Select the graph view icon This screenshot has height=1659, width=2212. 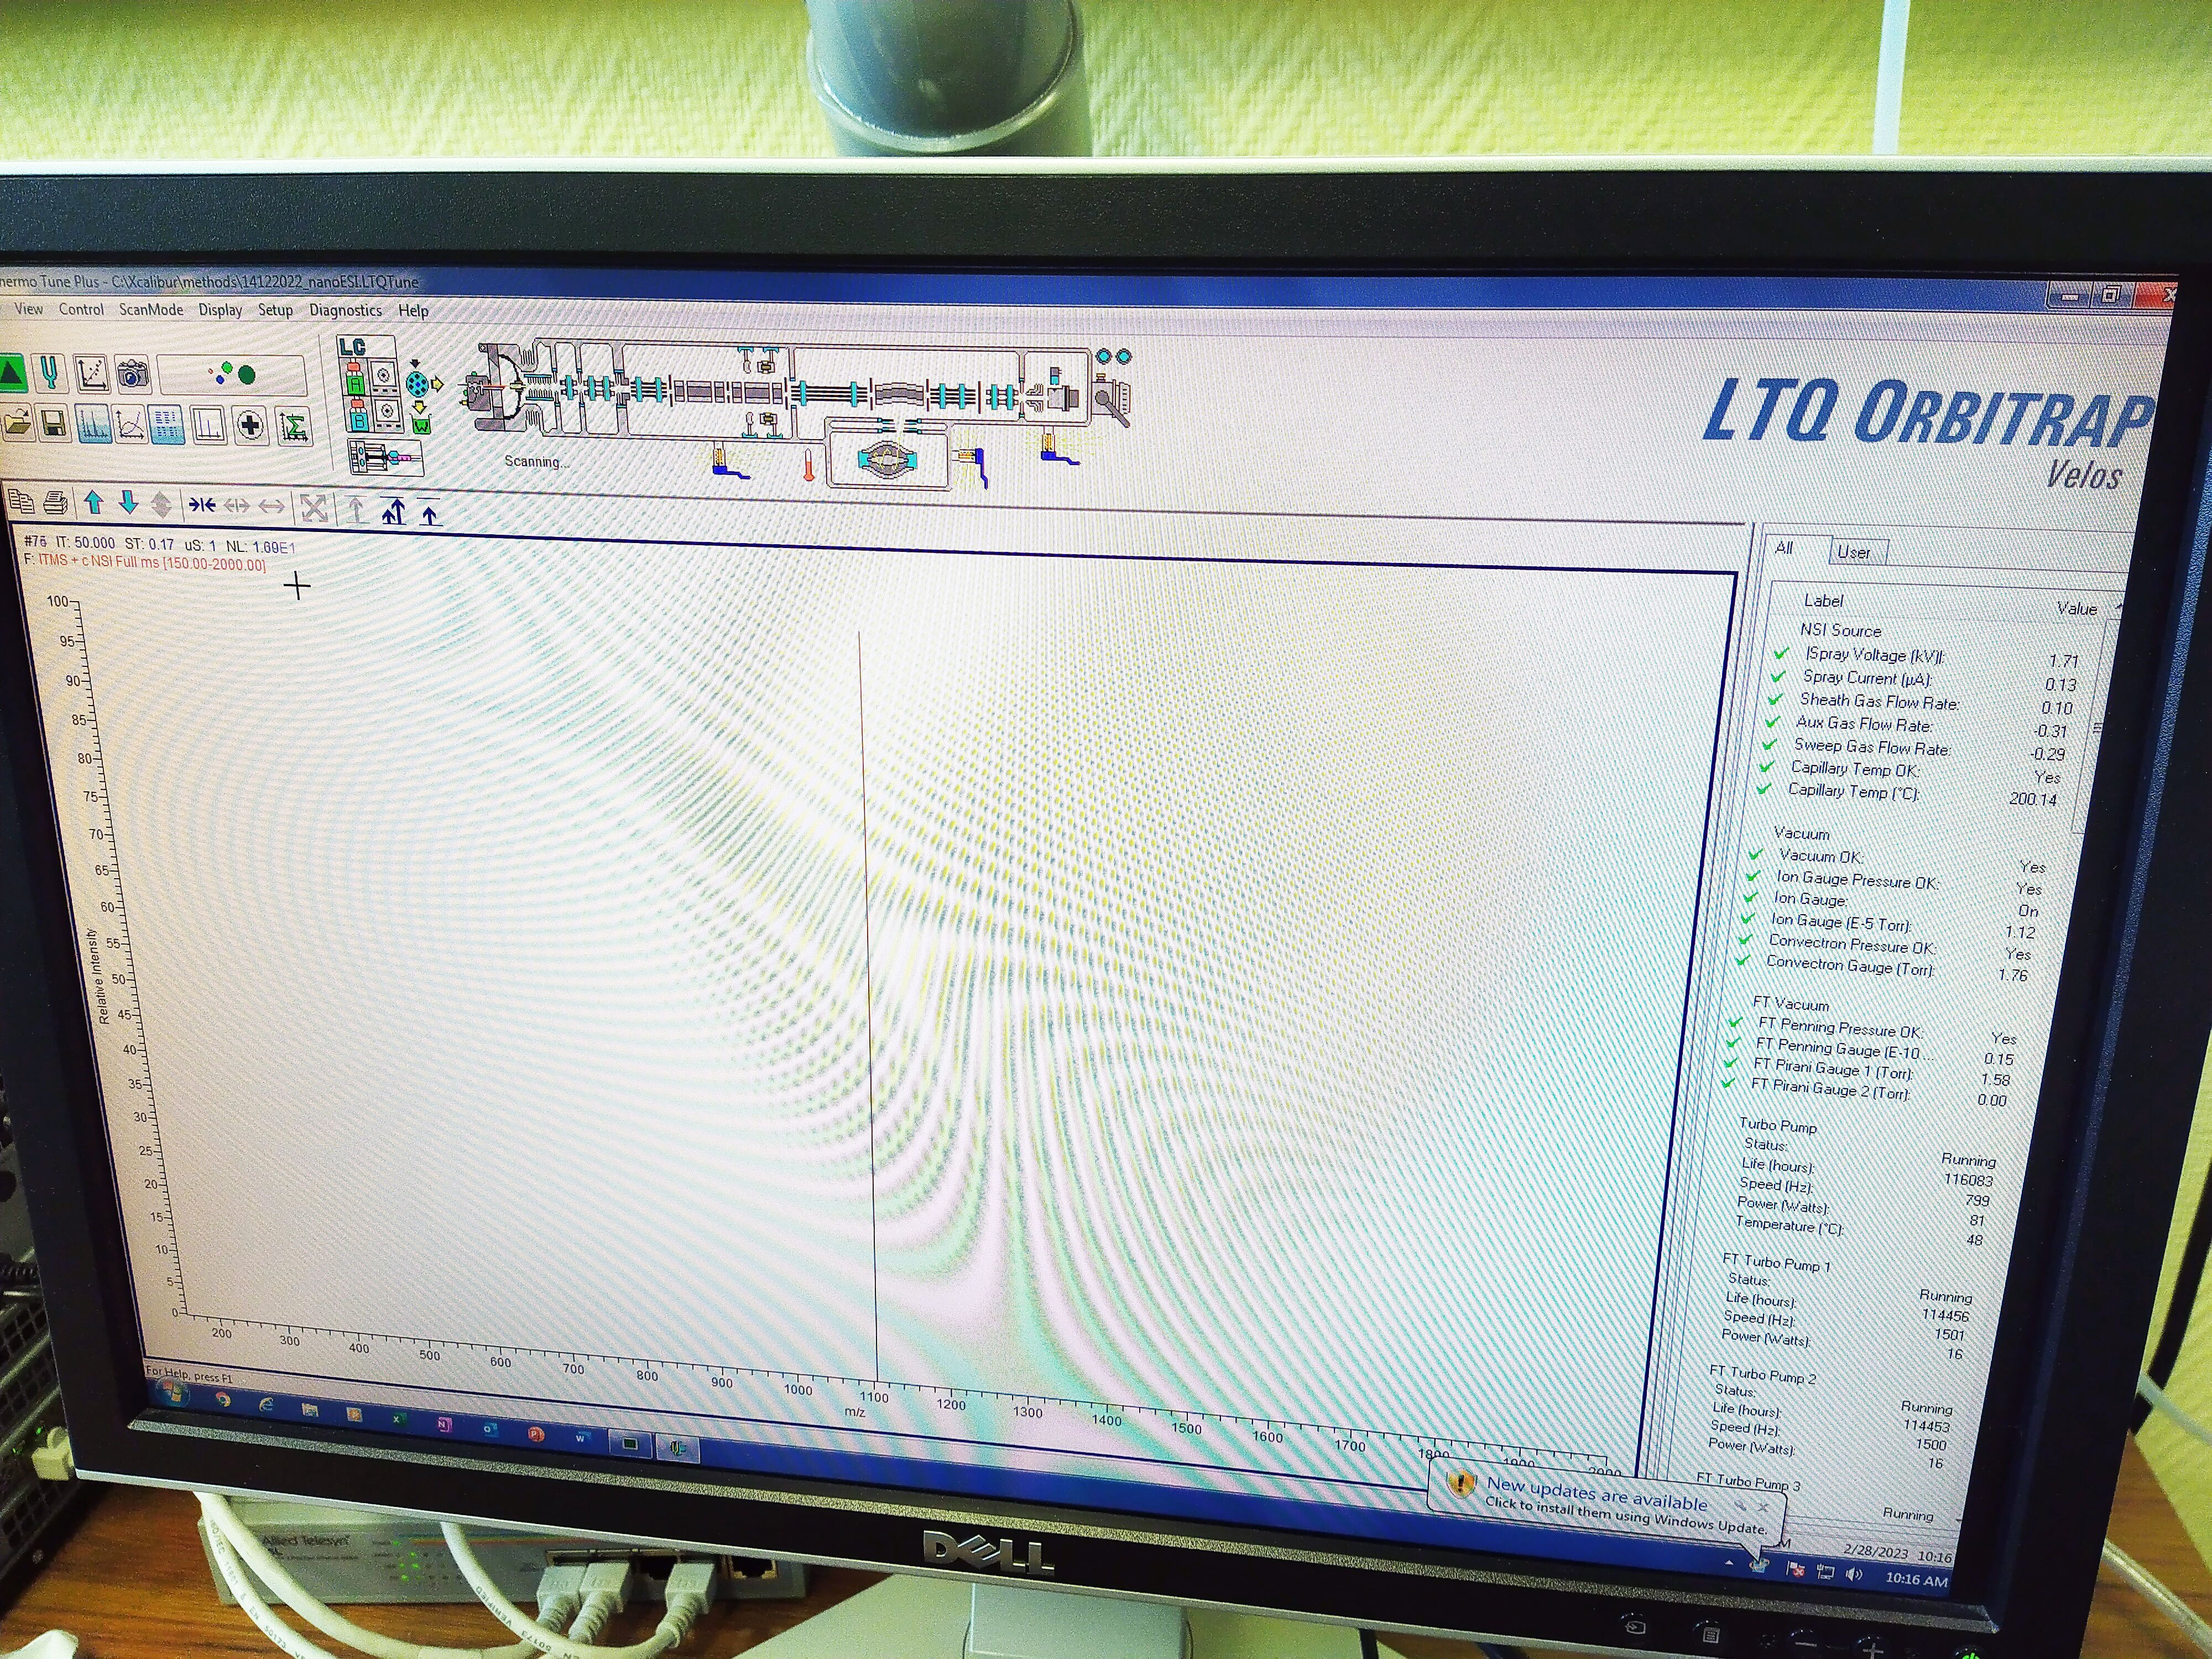[130, 425]
